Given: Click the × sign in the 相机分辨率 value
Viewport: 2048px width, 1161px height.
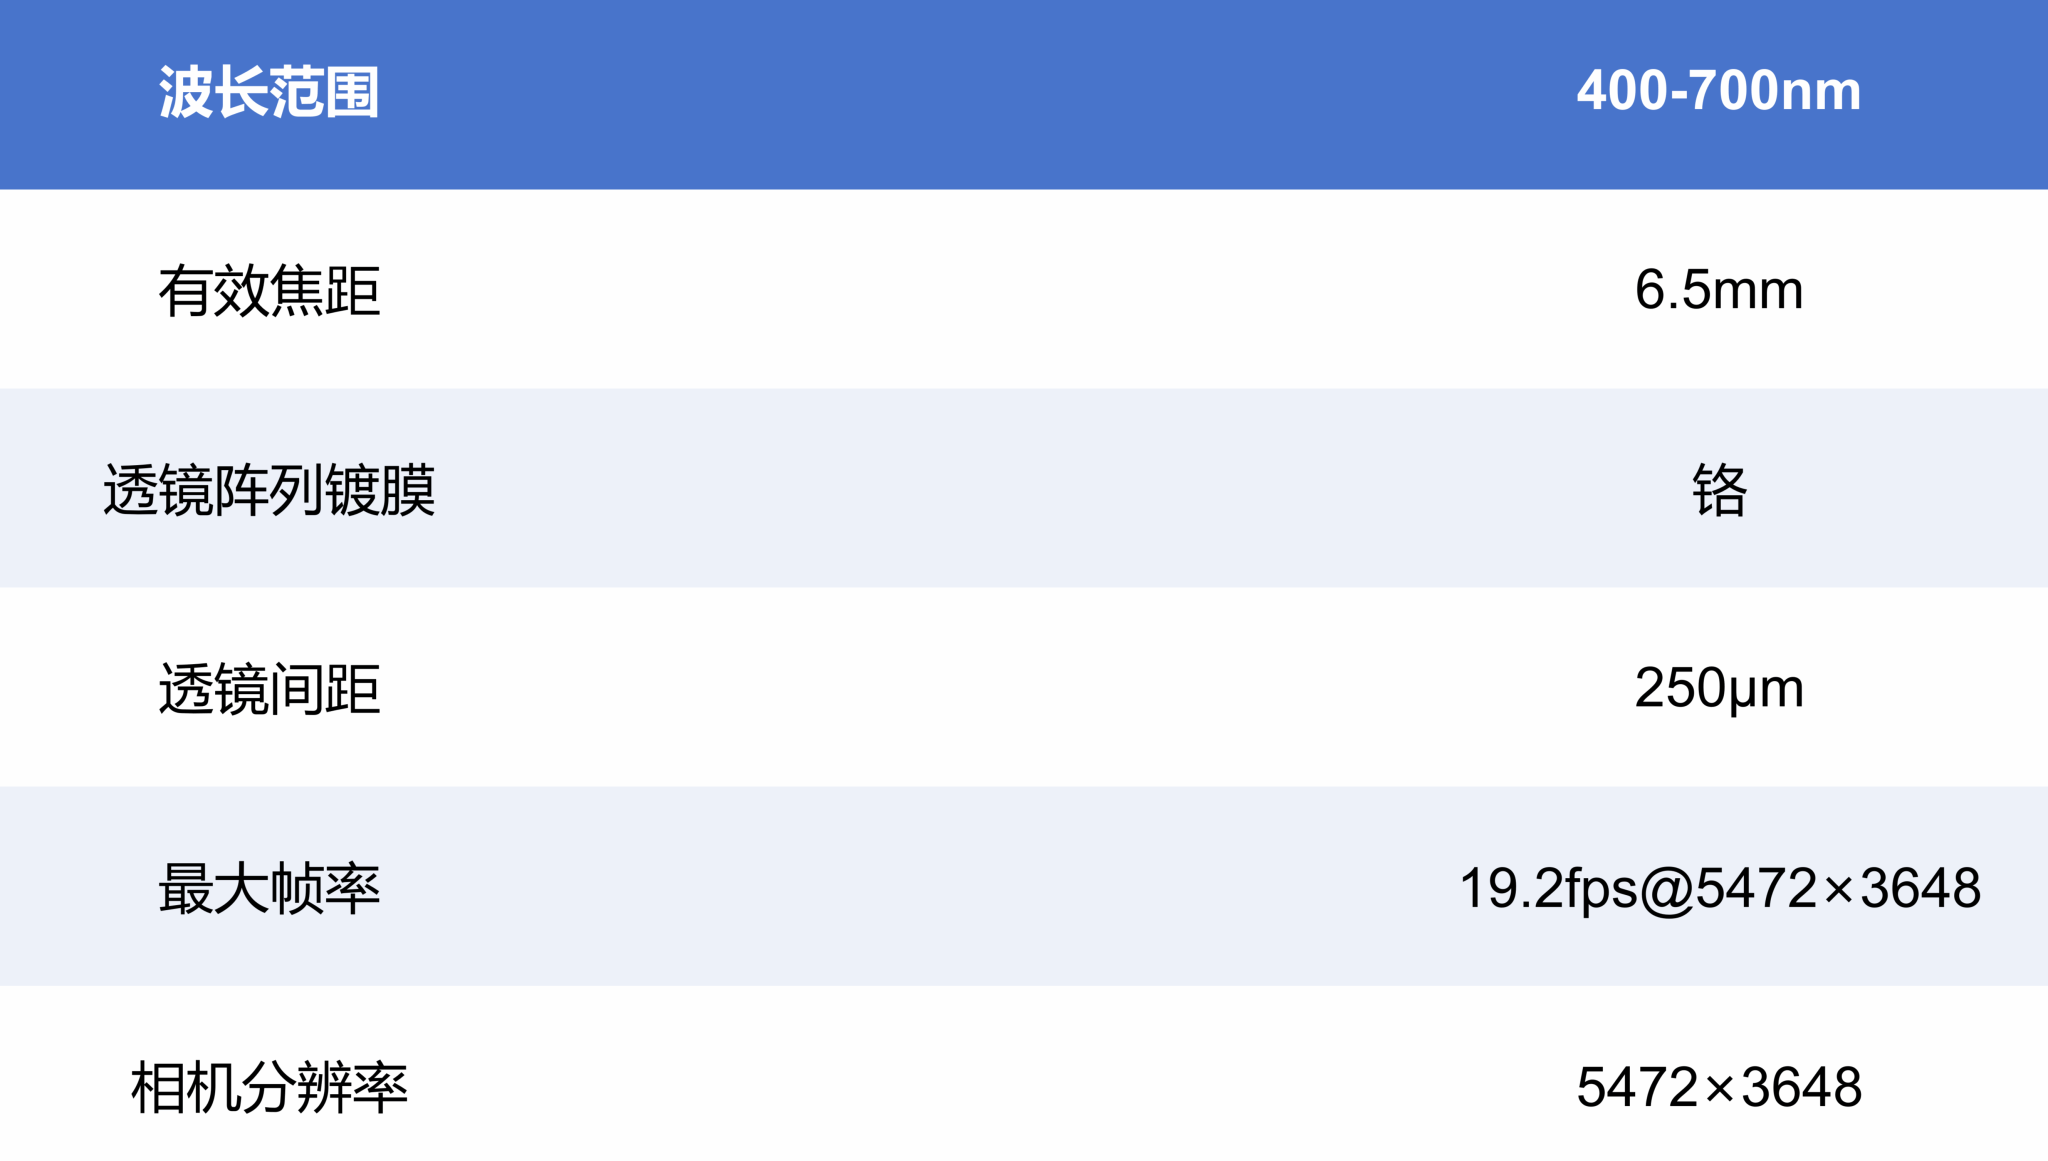Looking at the screenshot, I should [x=1720, y=1089].
